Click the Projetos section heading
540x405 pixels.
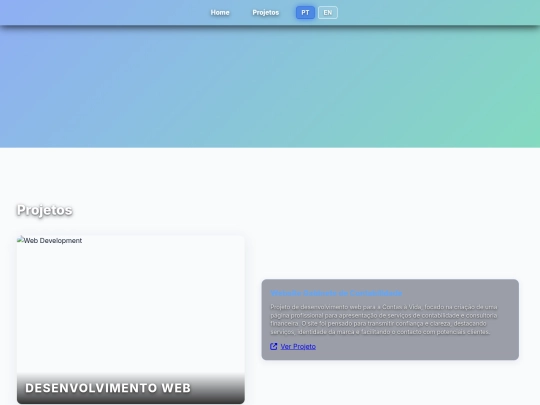point(44,210)
